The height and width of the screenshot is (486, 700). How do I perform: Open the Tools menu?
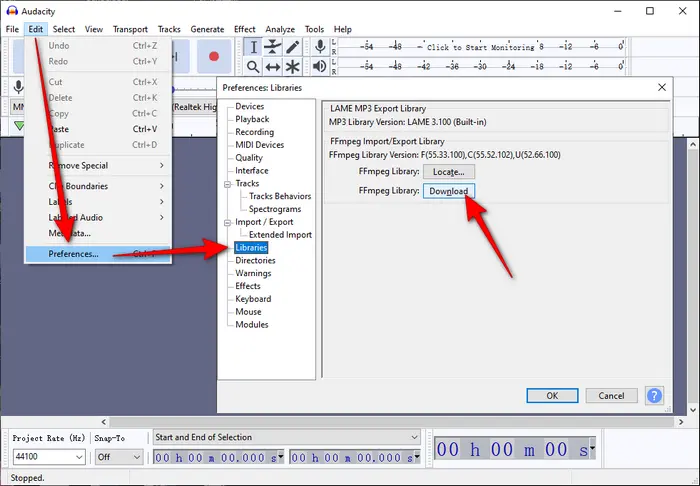(x=314, y=29)
